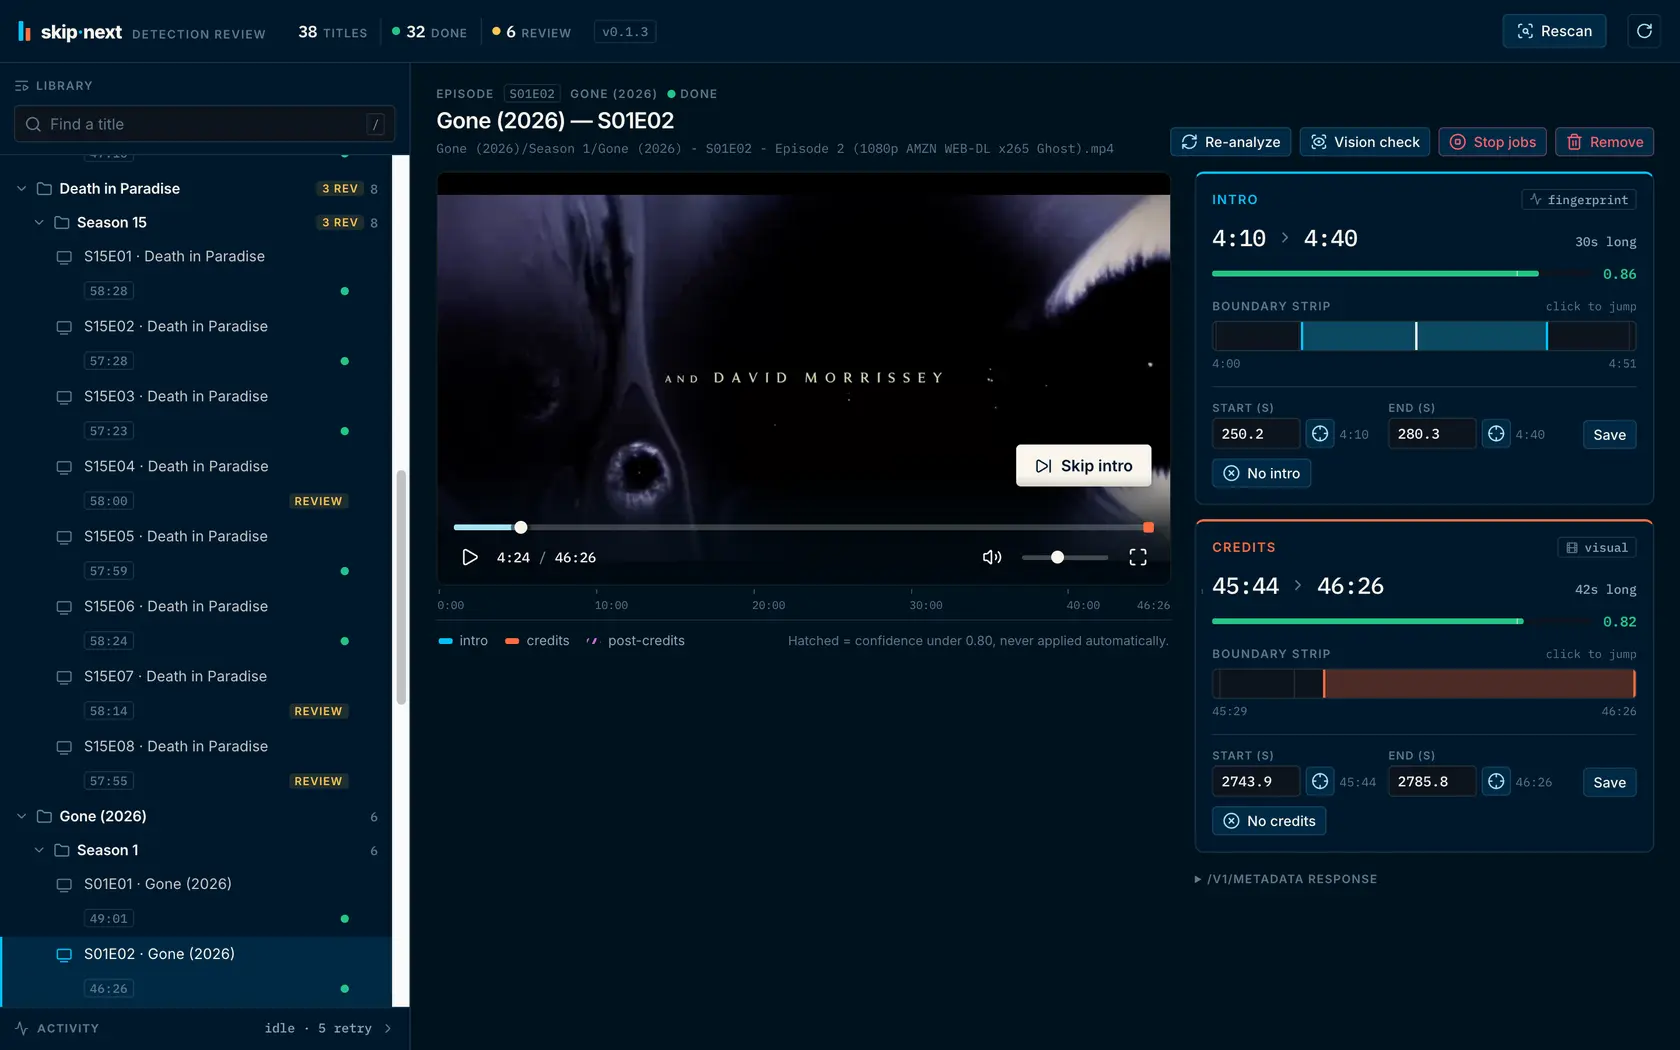This screenshot has height=1050, width=1680.
Task: Click the Gone (2026) folder icon
Action: [x=44, y=817]
